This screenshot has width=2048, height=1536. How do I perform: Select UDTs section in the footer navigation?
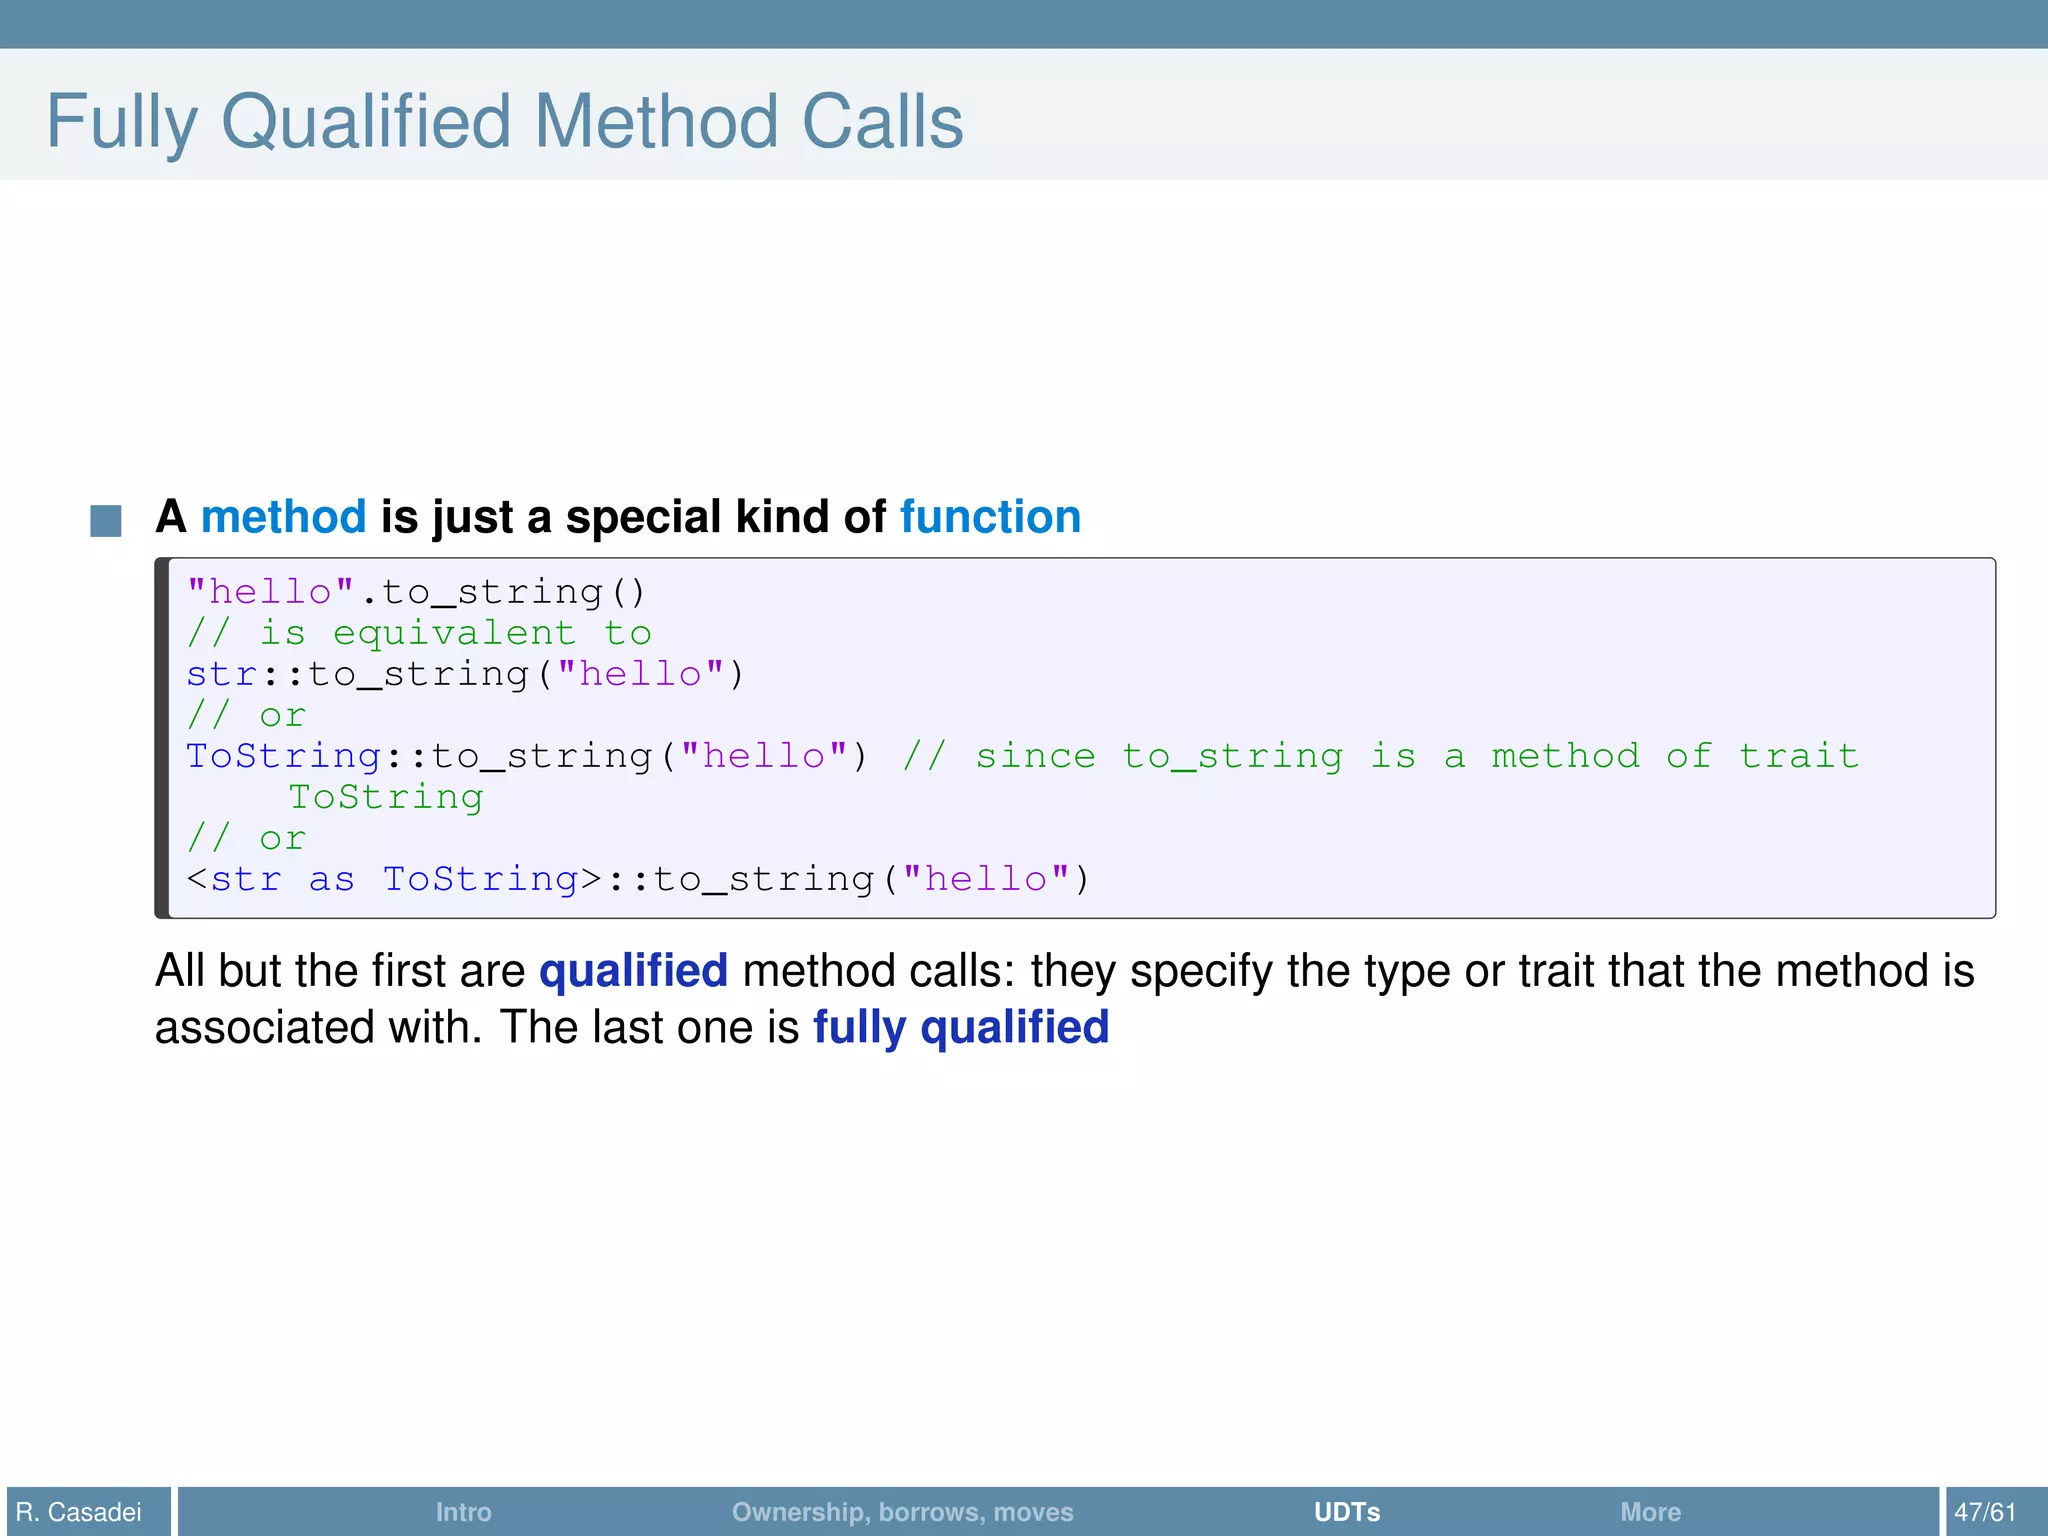point(1346,1511)
